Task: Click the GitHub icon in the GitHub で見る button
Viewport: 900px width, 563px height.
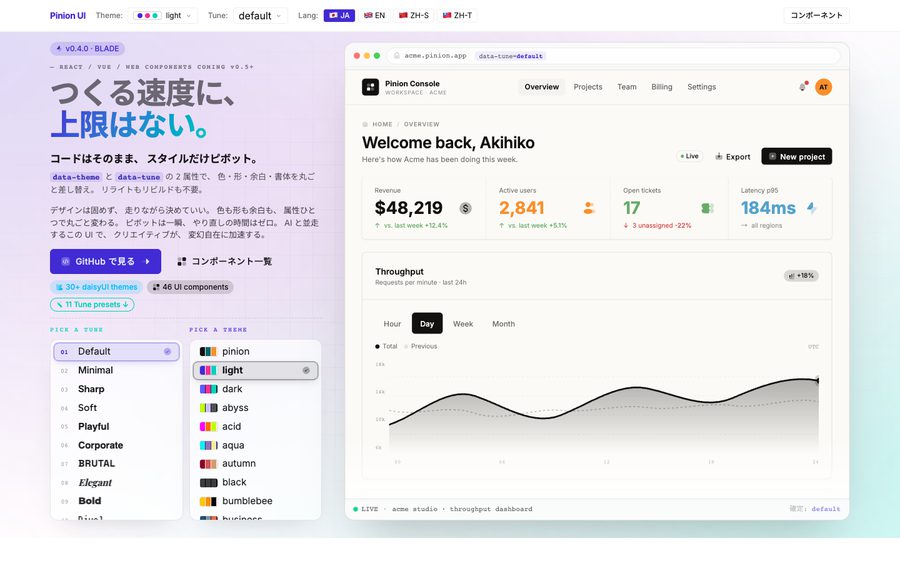Action: (x=65, y=262)
